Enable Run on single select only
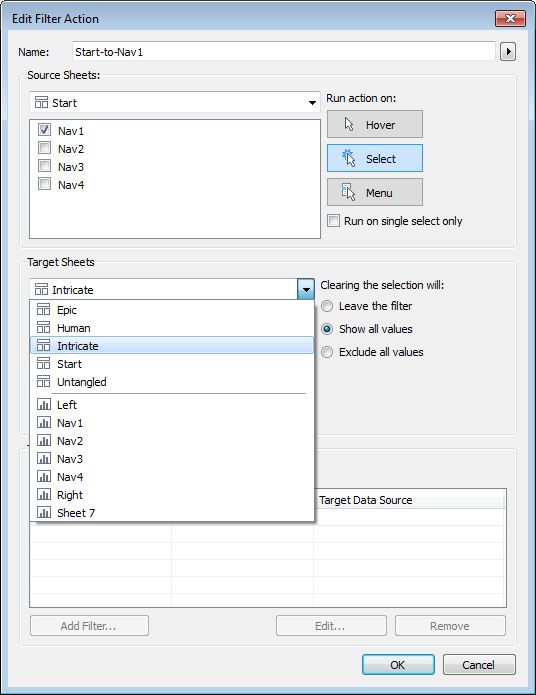The height and width of the screenshot is (695, 536). [333, 220]
